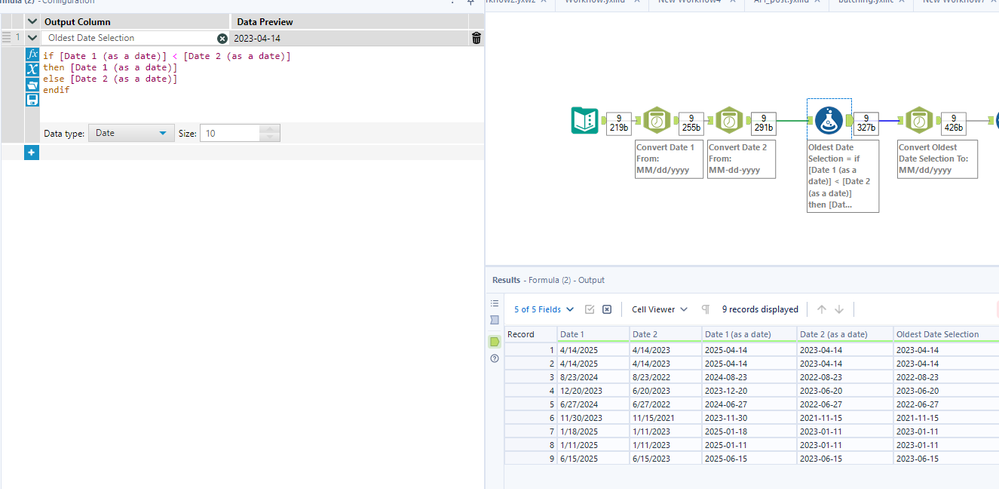Click the Oldest Date Selection column header
Screen dimensions: 999x489
[945, 334]
